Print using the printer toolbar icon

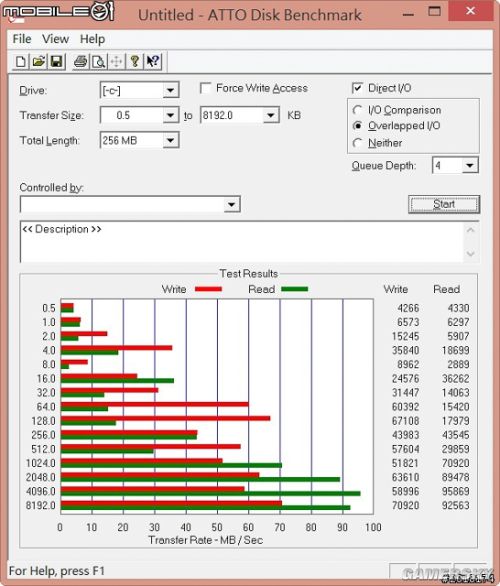pos(81,61)
